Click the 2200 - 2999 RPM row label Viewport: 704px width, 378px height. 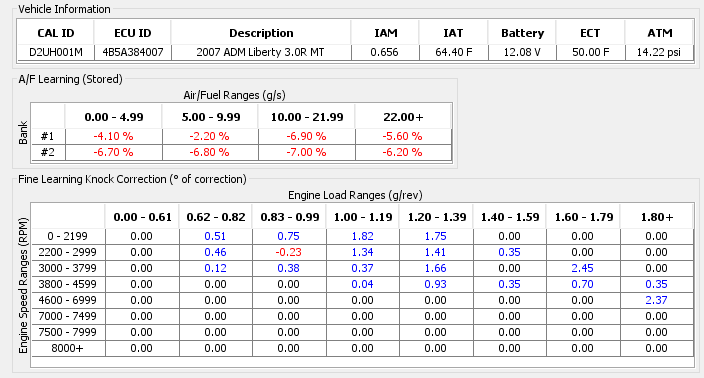click(67, 252)
